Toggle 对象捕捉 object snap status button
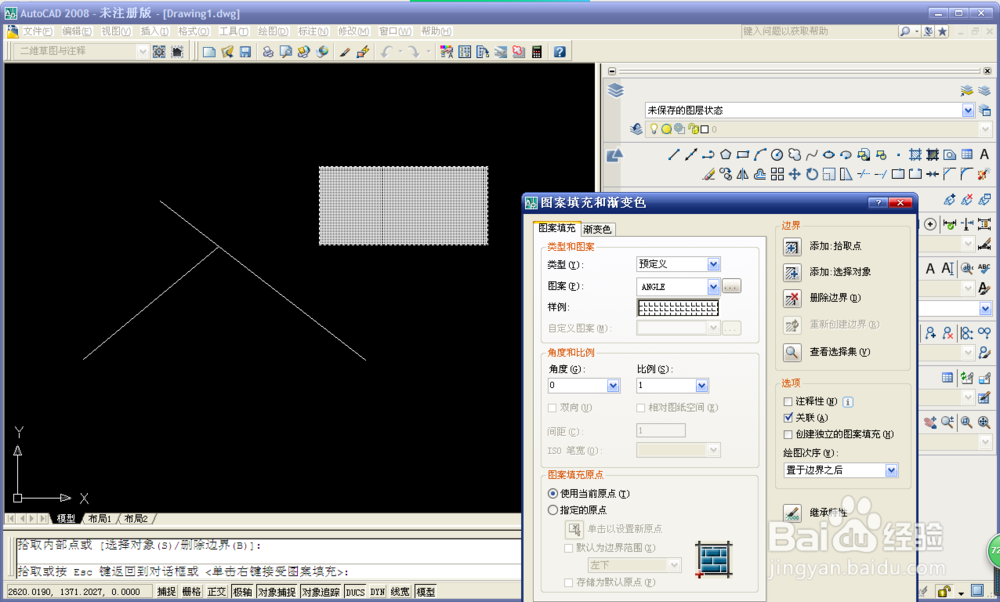Screen dimensions: 1000x602 [277, 592]
